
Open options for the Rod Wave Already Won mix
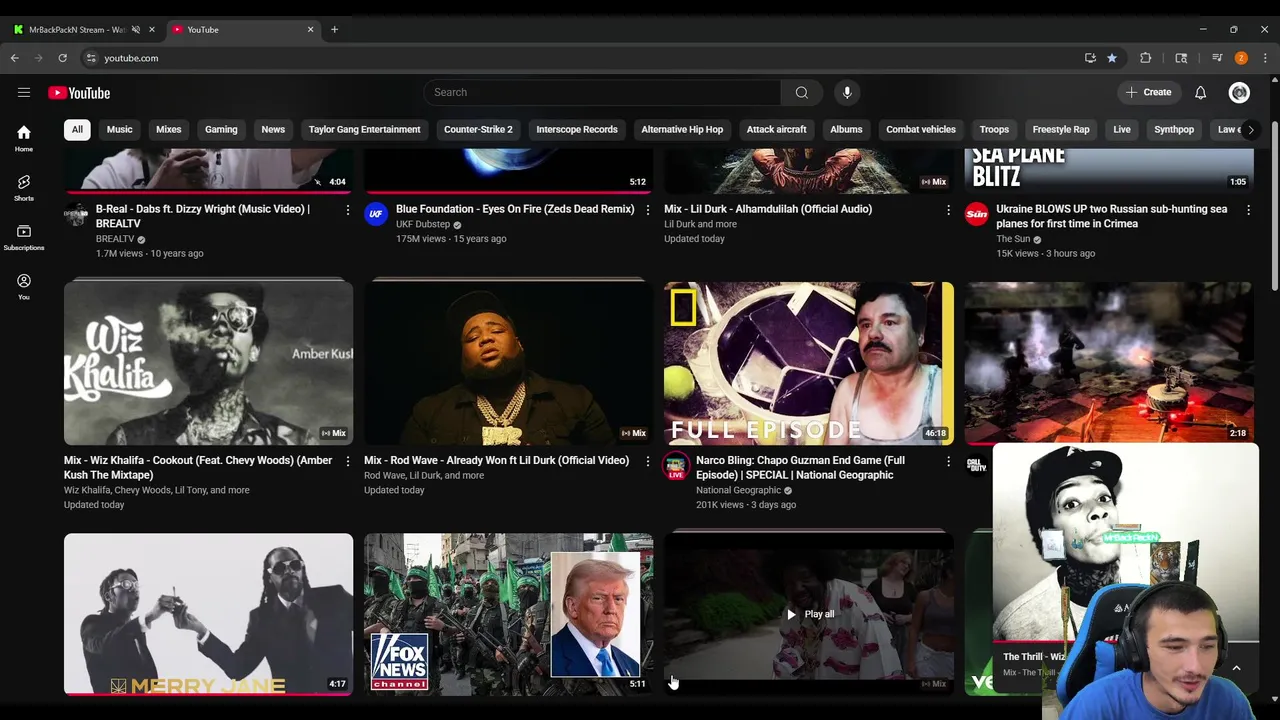tap(648, 461)
